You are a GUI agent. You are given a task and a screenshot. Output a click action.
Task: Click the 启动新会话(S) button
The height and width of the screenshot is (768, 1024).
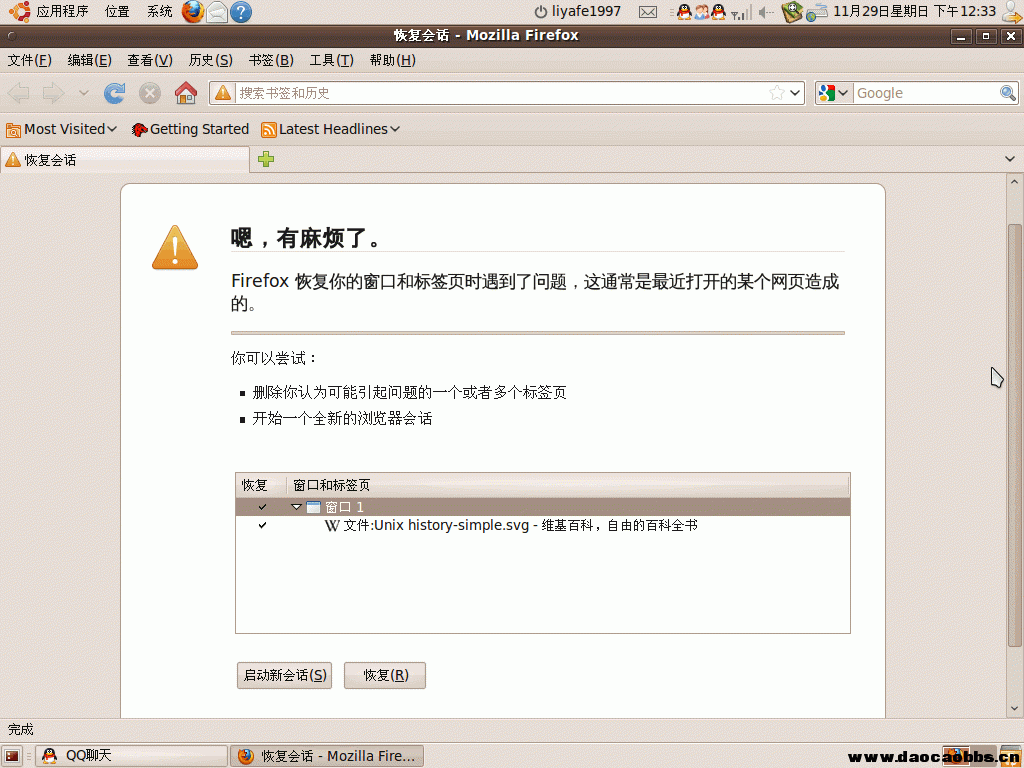(284, 675)
